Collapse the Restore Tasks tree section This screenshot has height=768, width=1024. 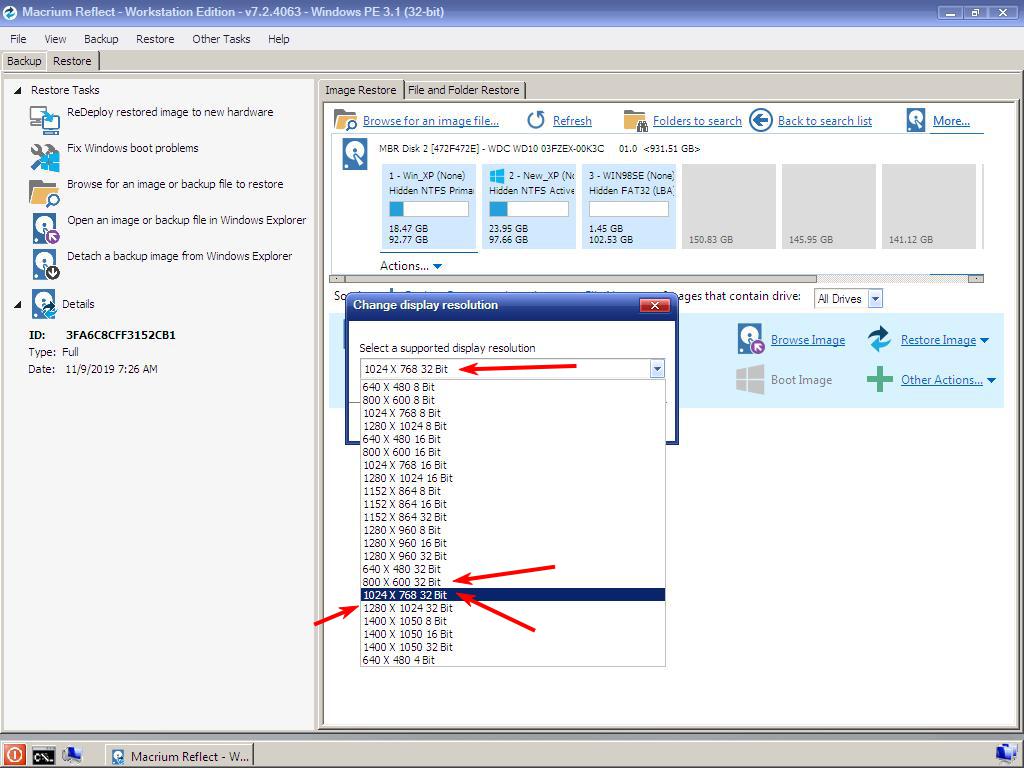pos(18,90)
